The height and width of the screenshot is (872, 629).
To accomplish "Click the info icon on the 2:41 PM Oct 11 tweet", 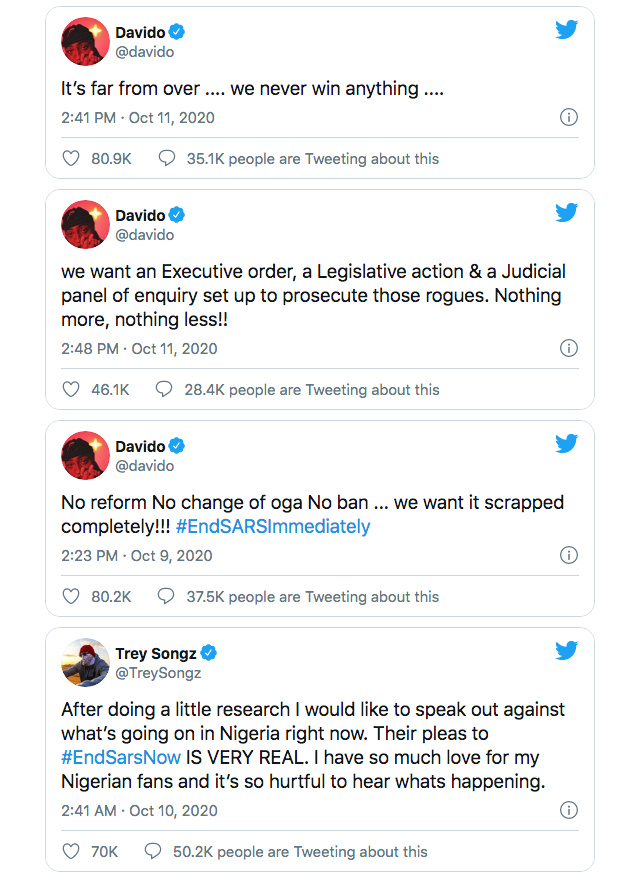I will coord(568,117).
